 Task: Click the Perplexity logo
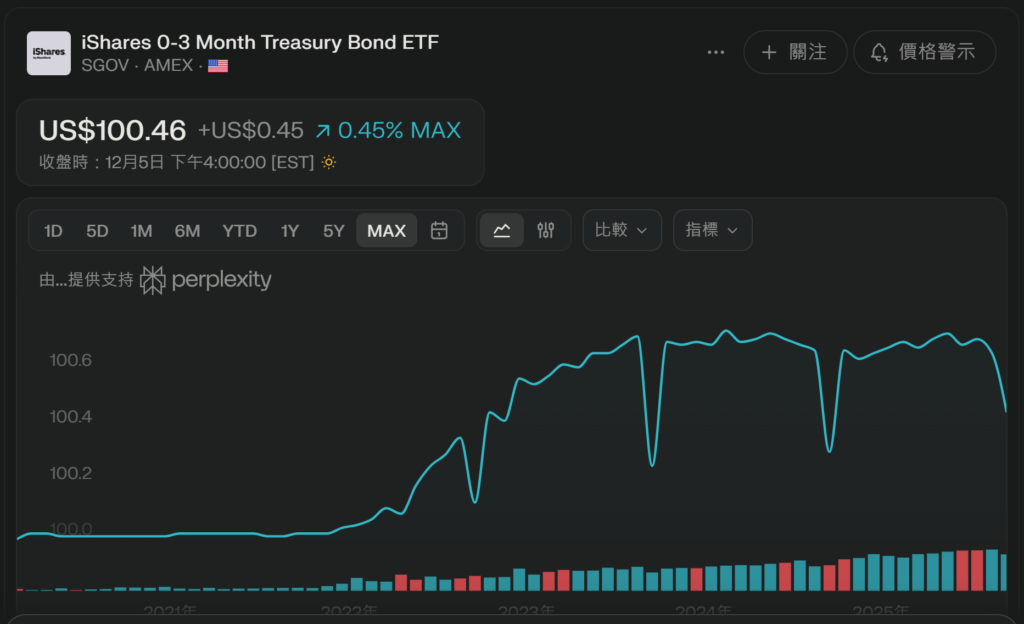point(206,280)
